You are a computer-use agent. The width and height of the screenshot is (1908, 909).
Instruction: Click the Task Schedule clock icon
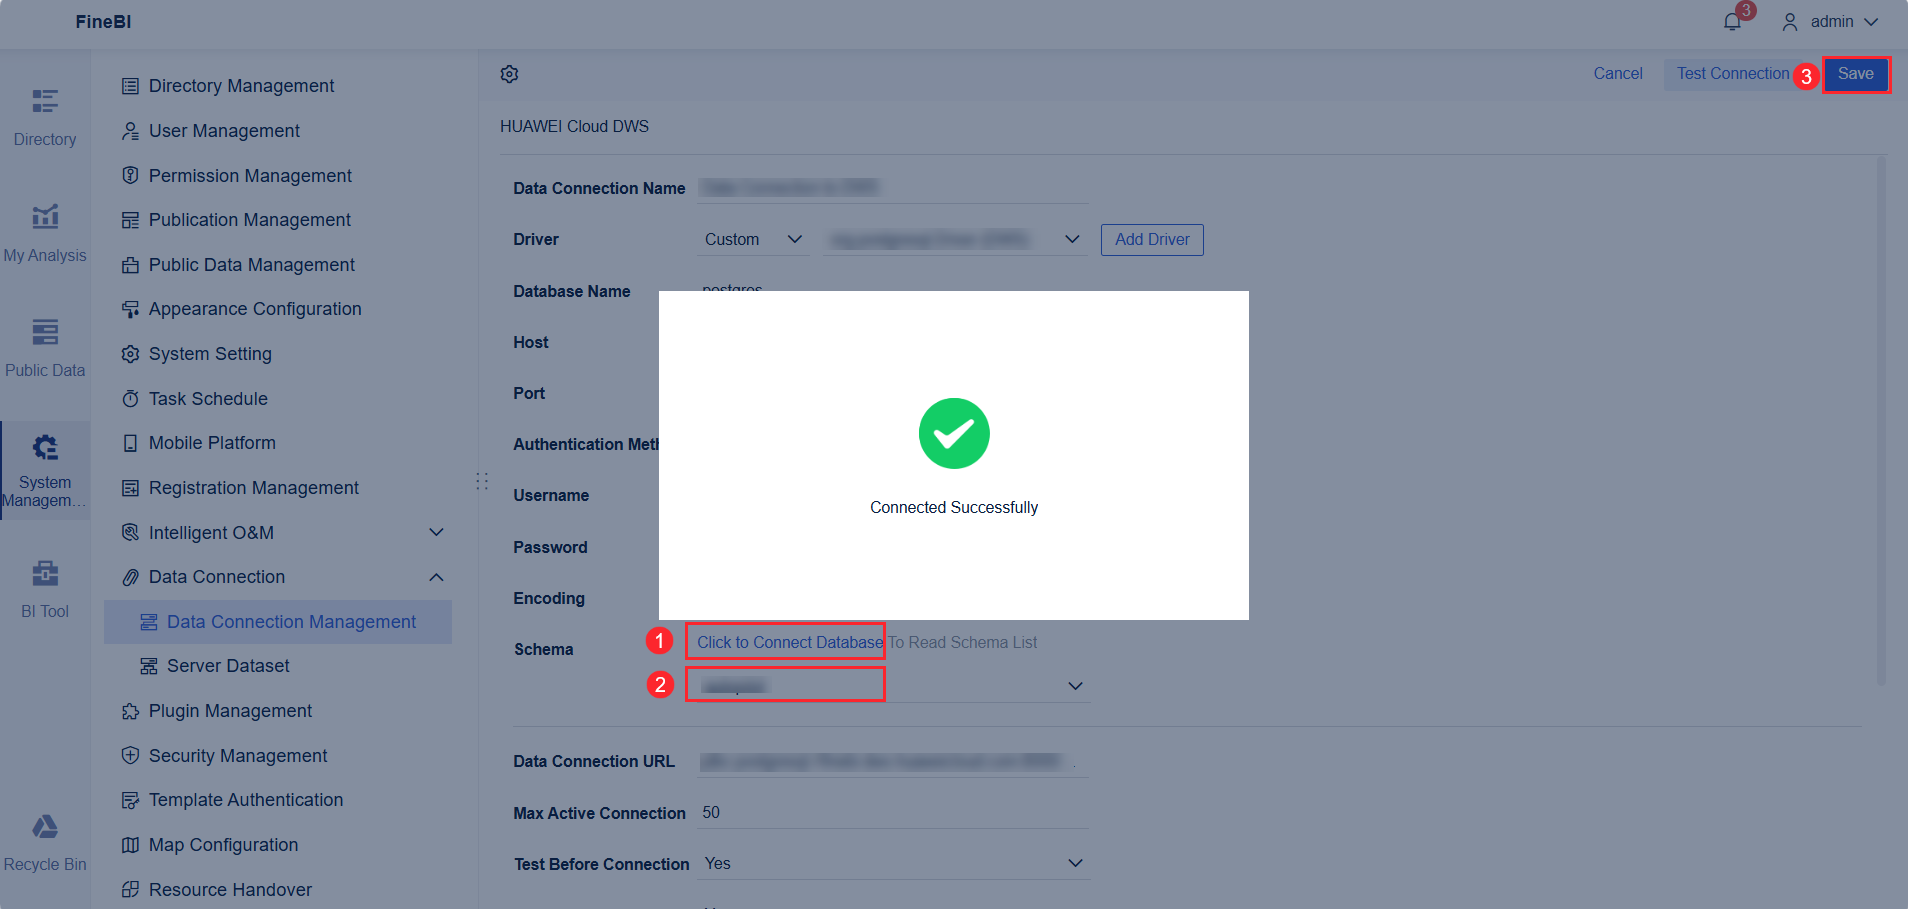point(130,399)
